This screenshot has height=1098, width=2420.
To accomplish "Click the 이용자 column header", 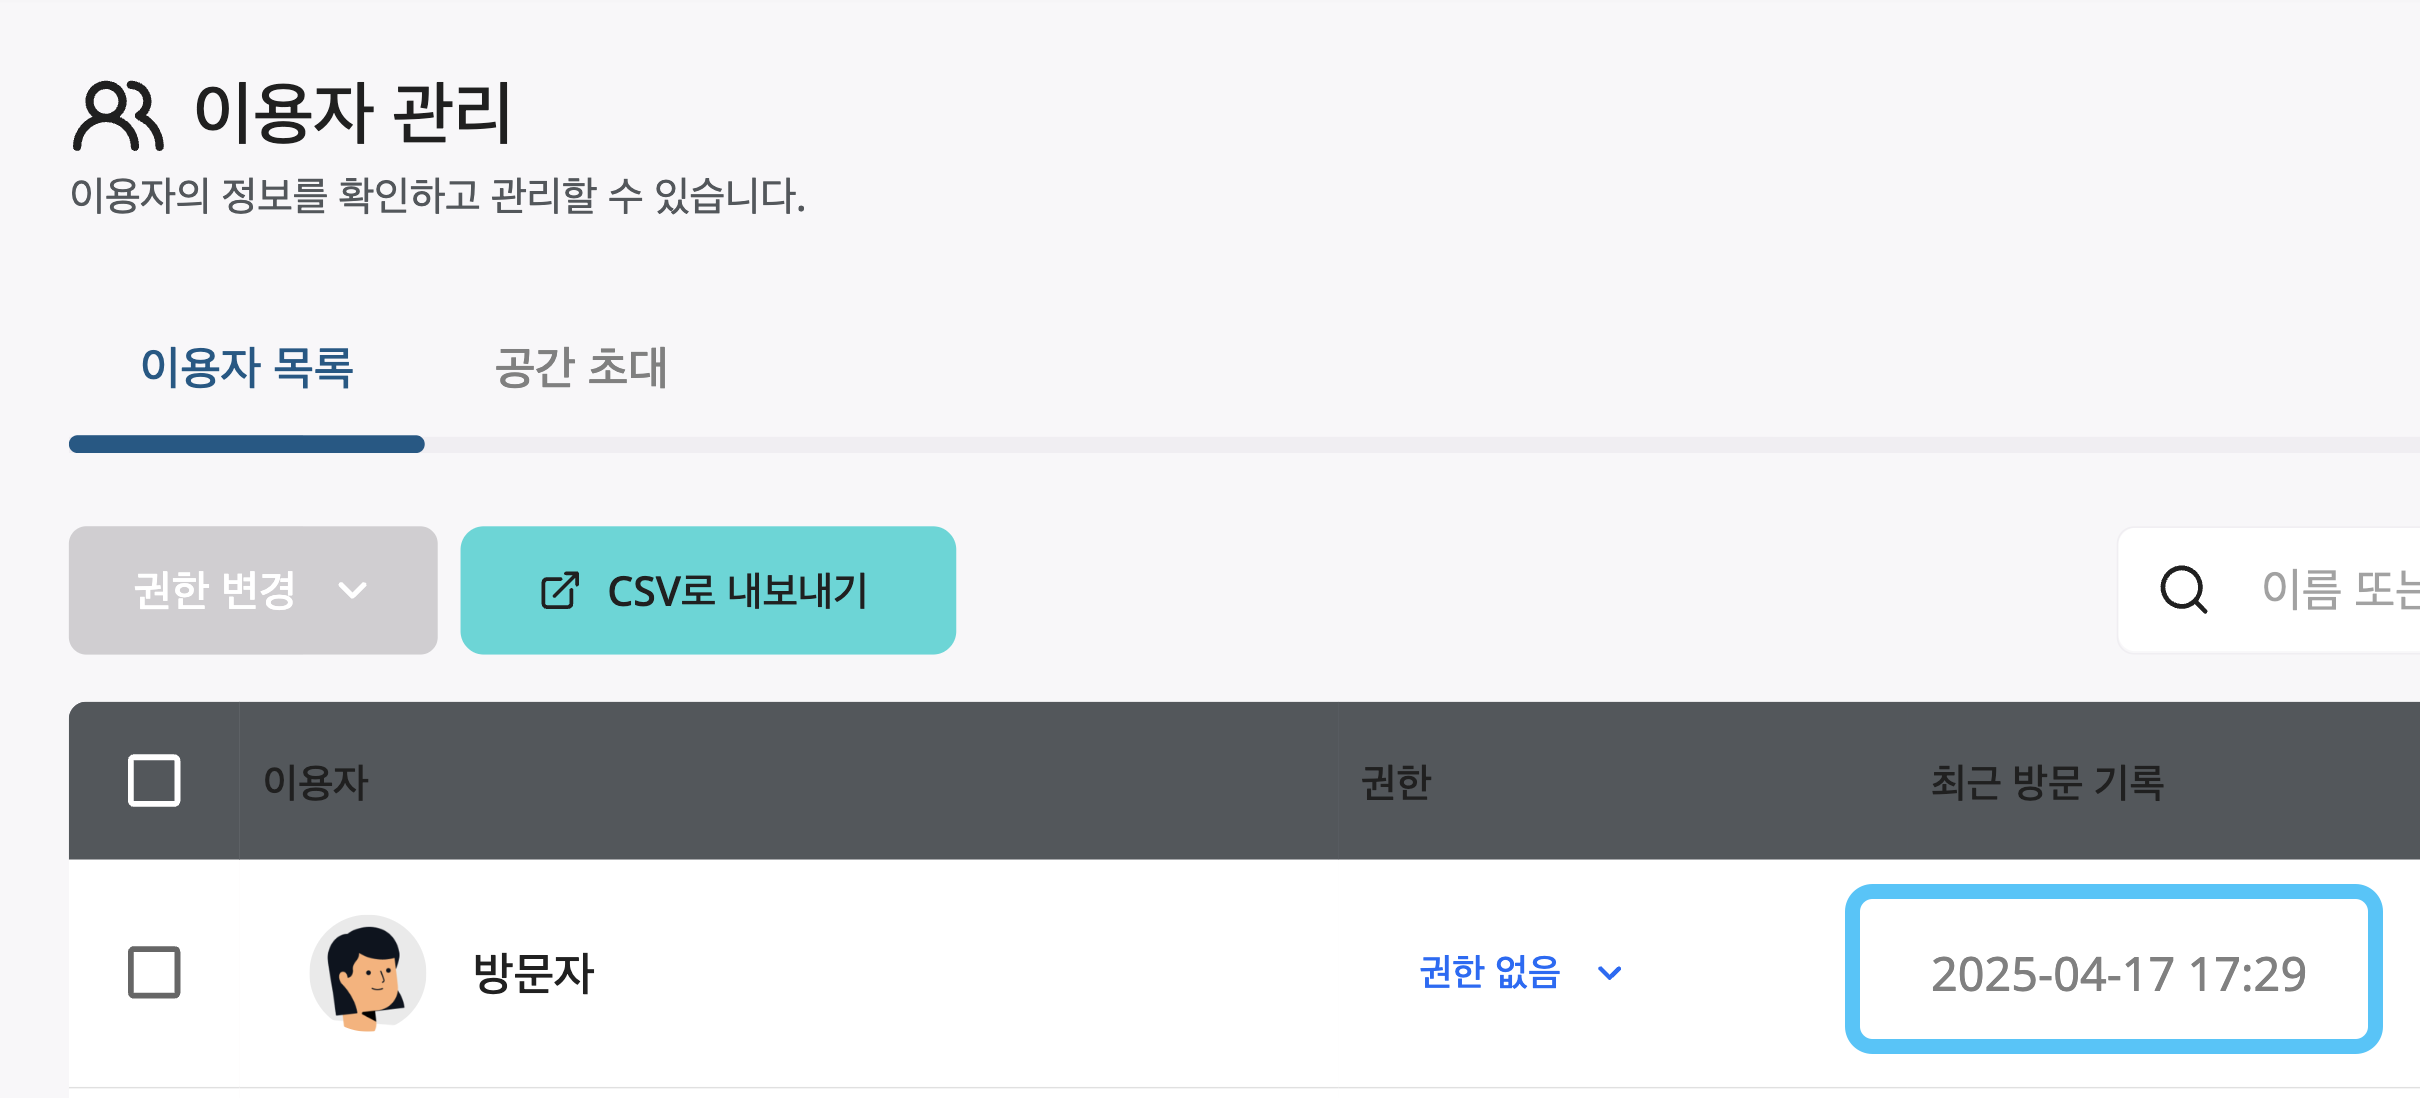I will pos(316,782).
